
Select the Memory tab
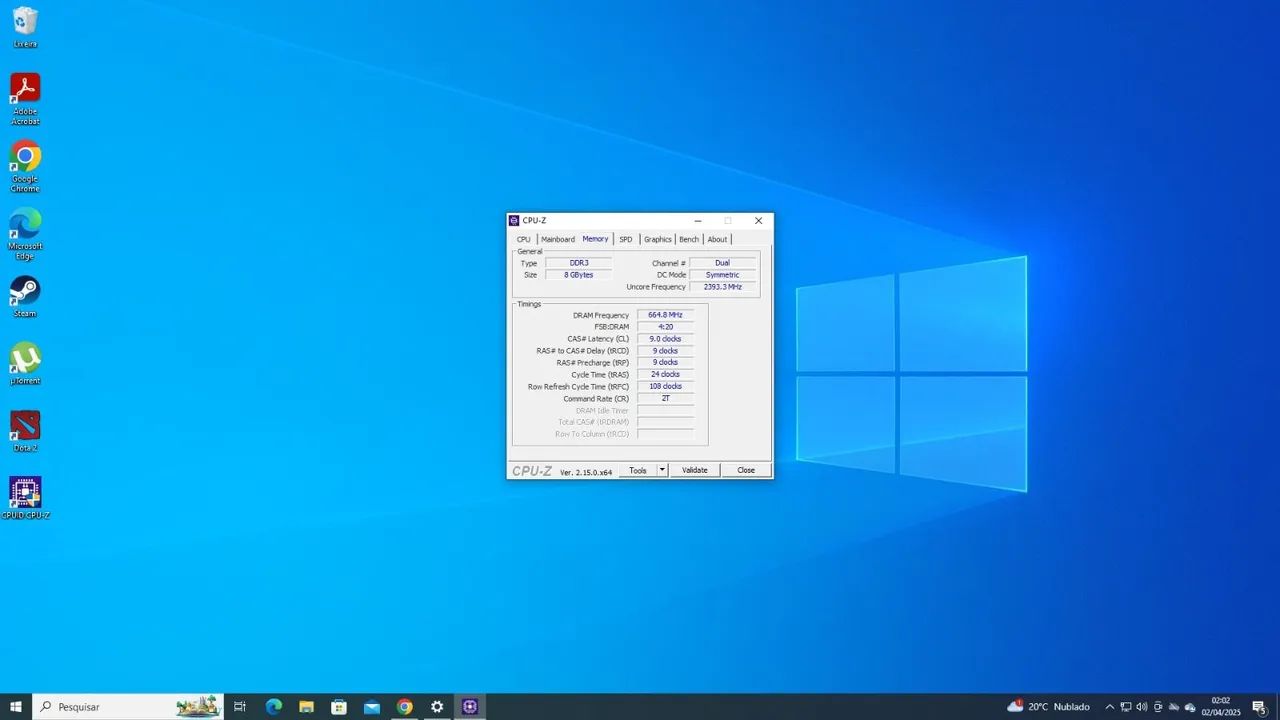(x=595, y=239)
